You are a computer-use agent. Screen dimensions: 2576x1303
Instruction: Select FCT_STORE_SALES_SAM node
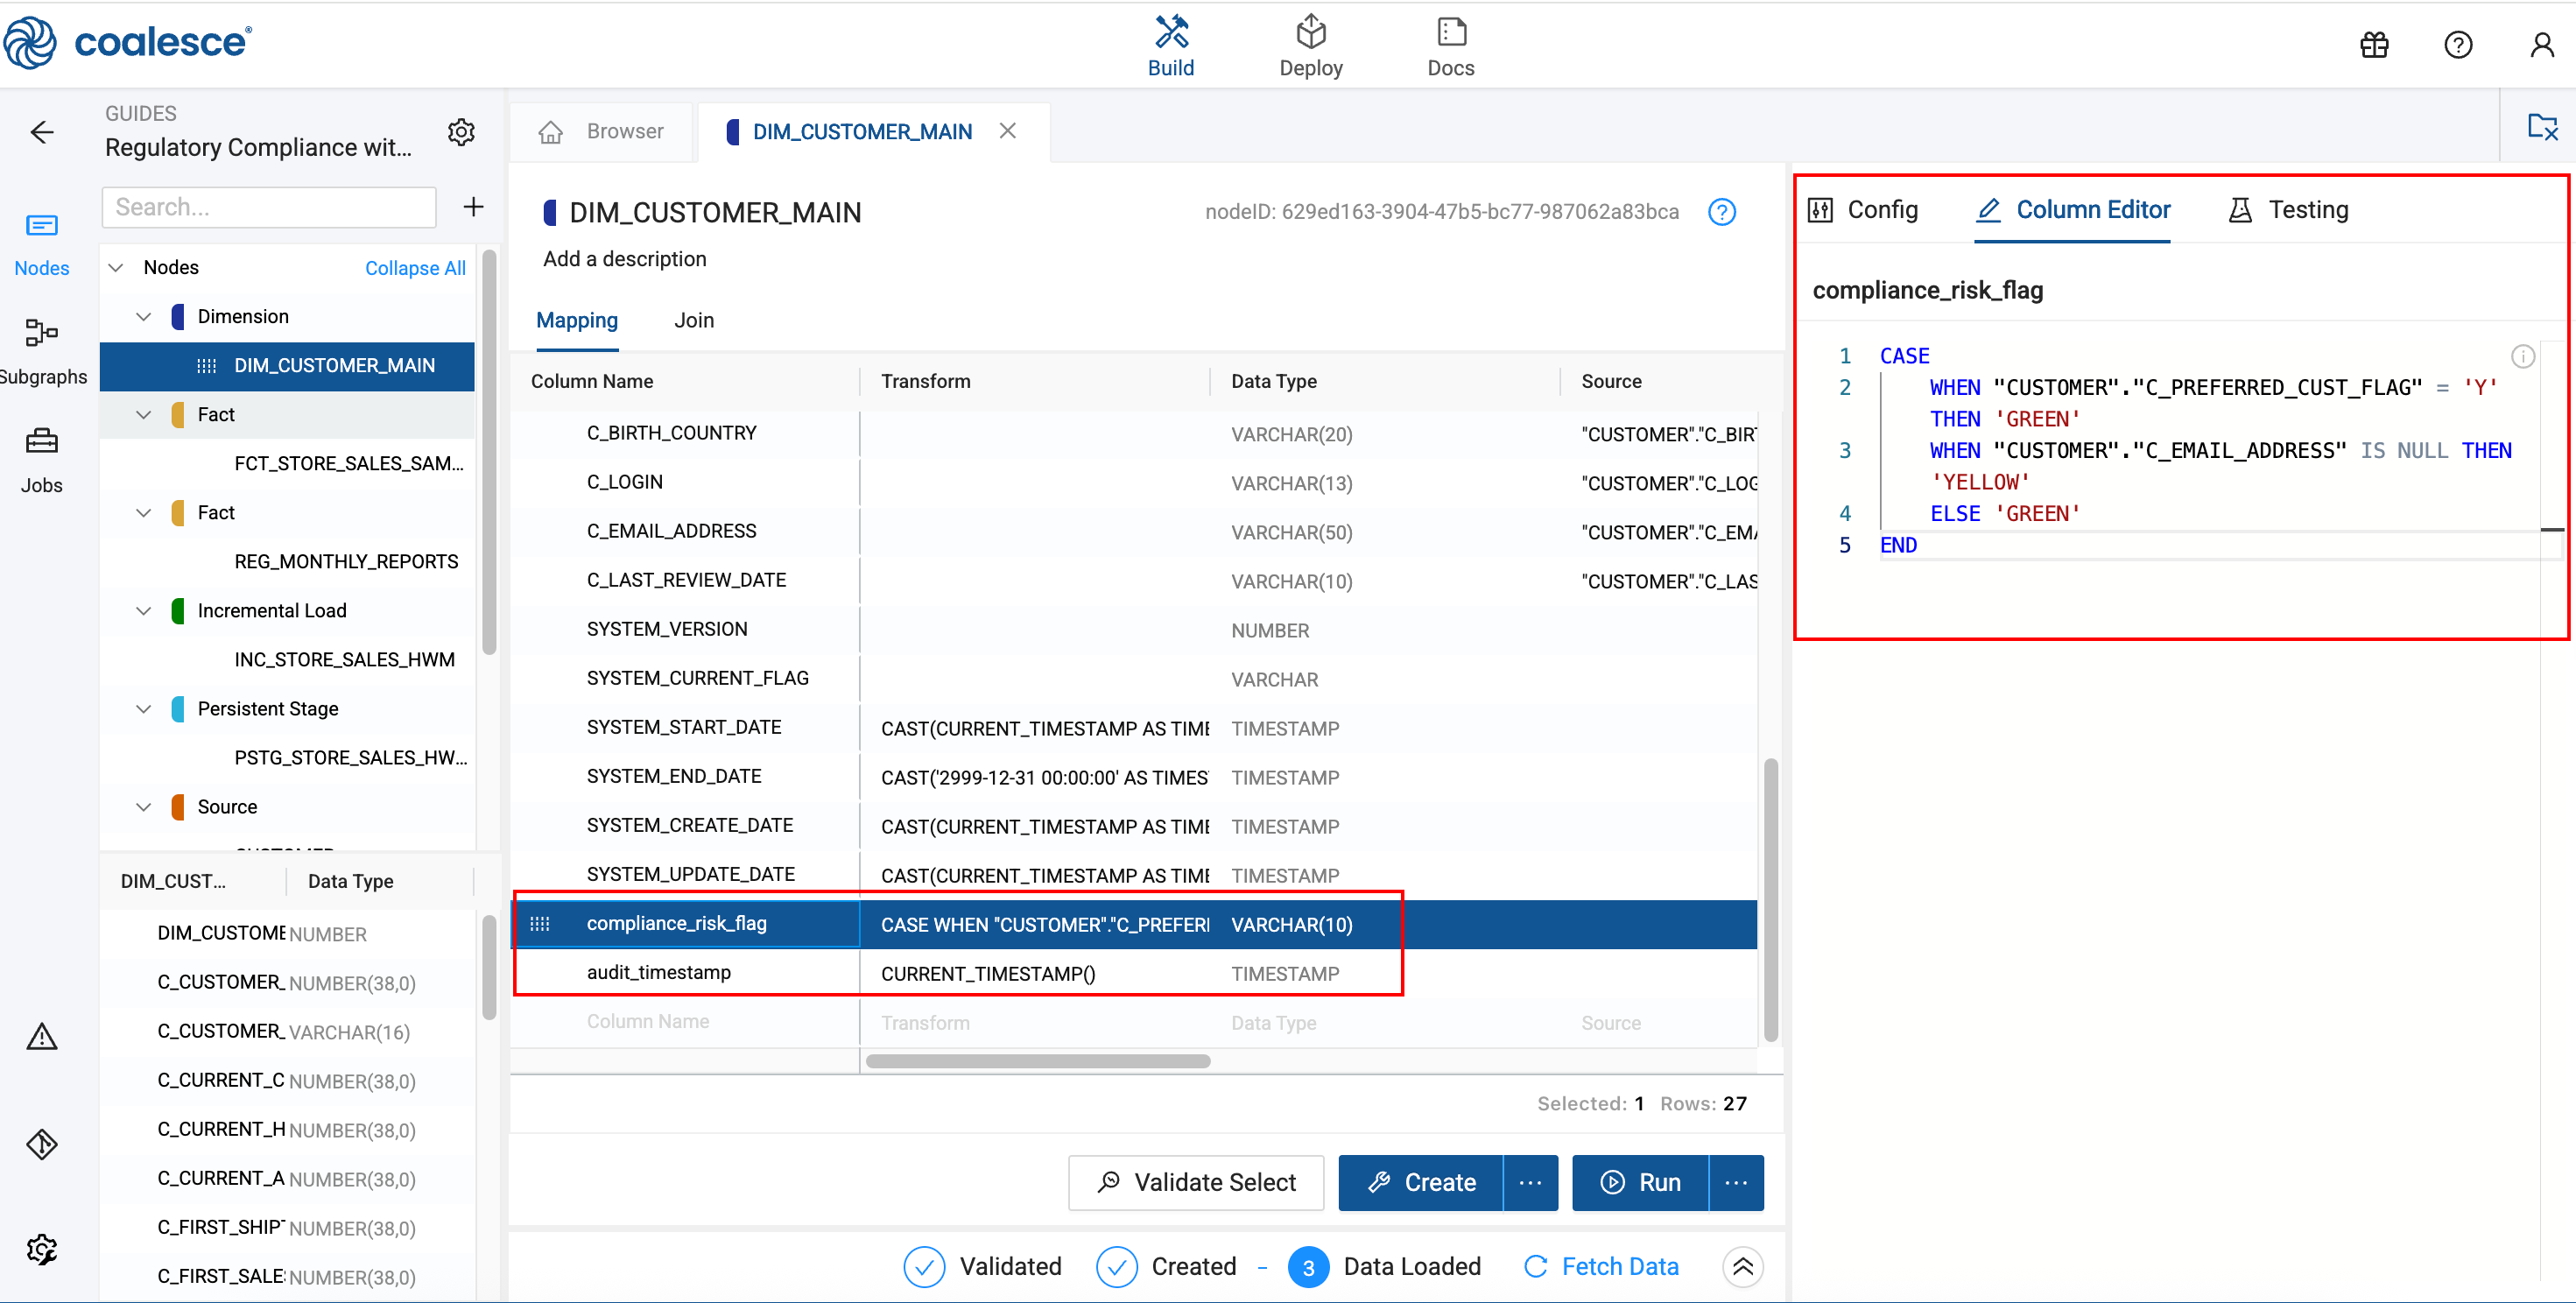(349, 463)
